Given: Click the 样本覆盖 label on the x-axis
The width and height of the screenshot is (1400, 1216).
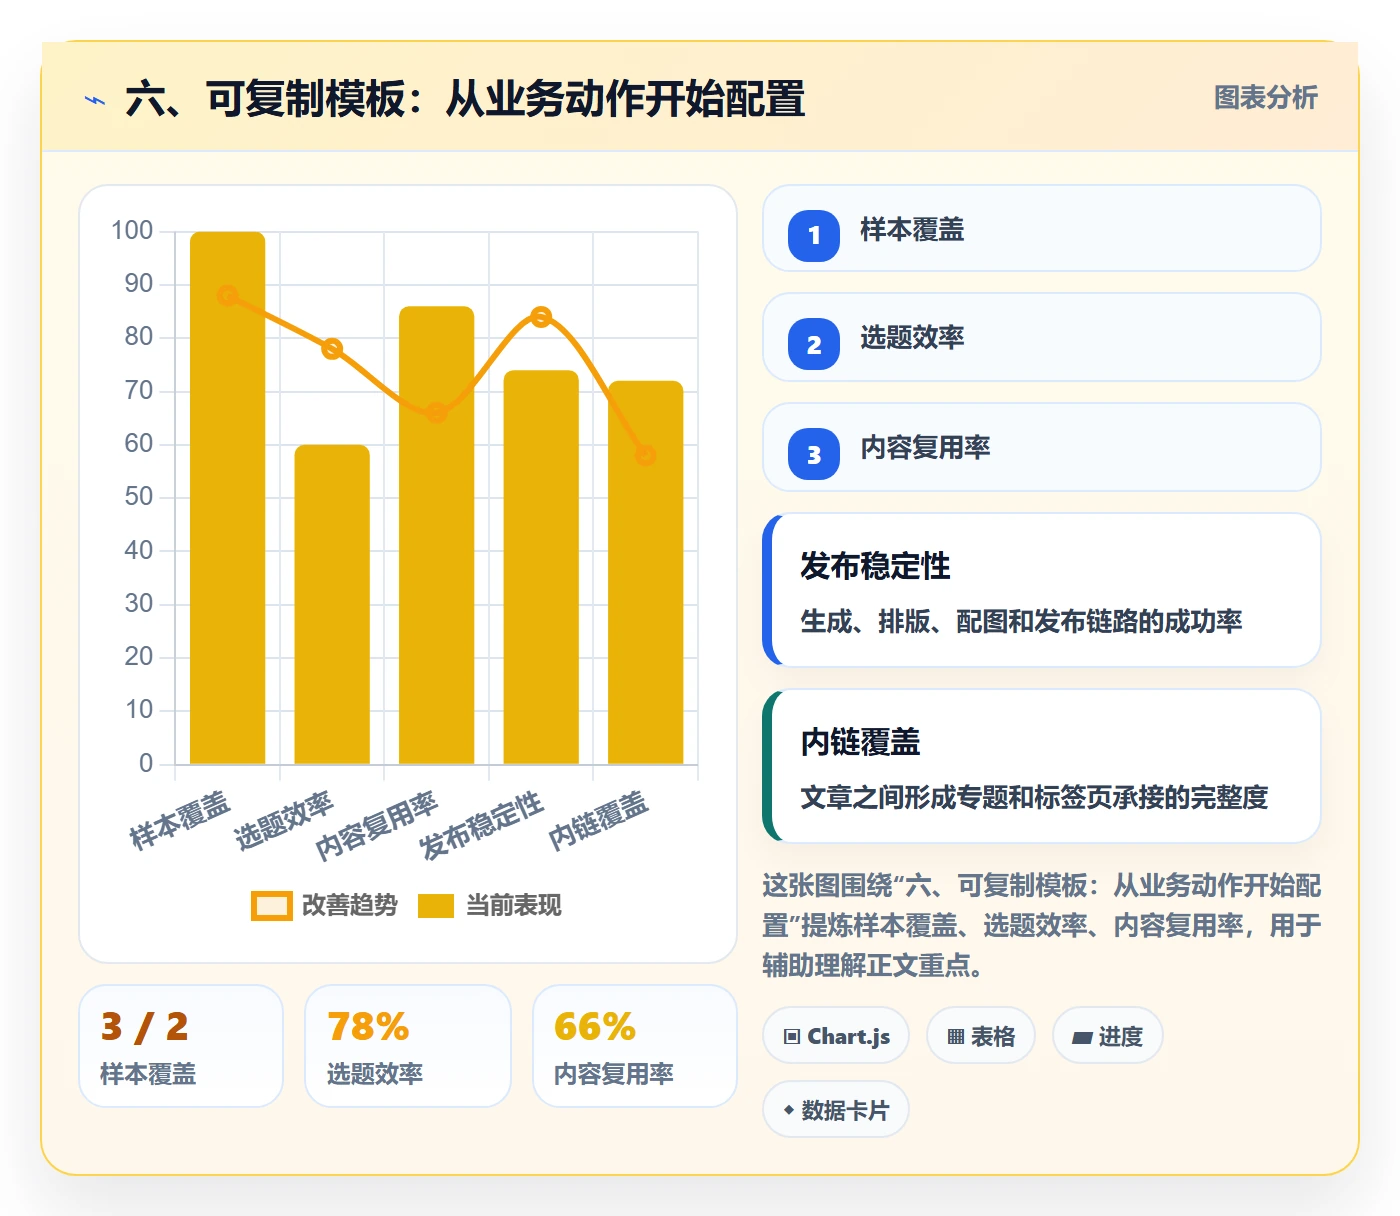Looking at the screenshot, I should pyautogui.click(x=180, y=821).
